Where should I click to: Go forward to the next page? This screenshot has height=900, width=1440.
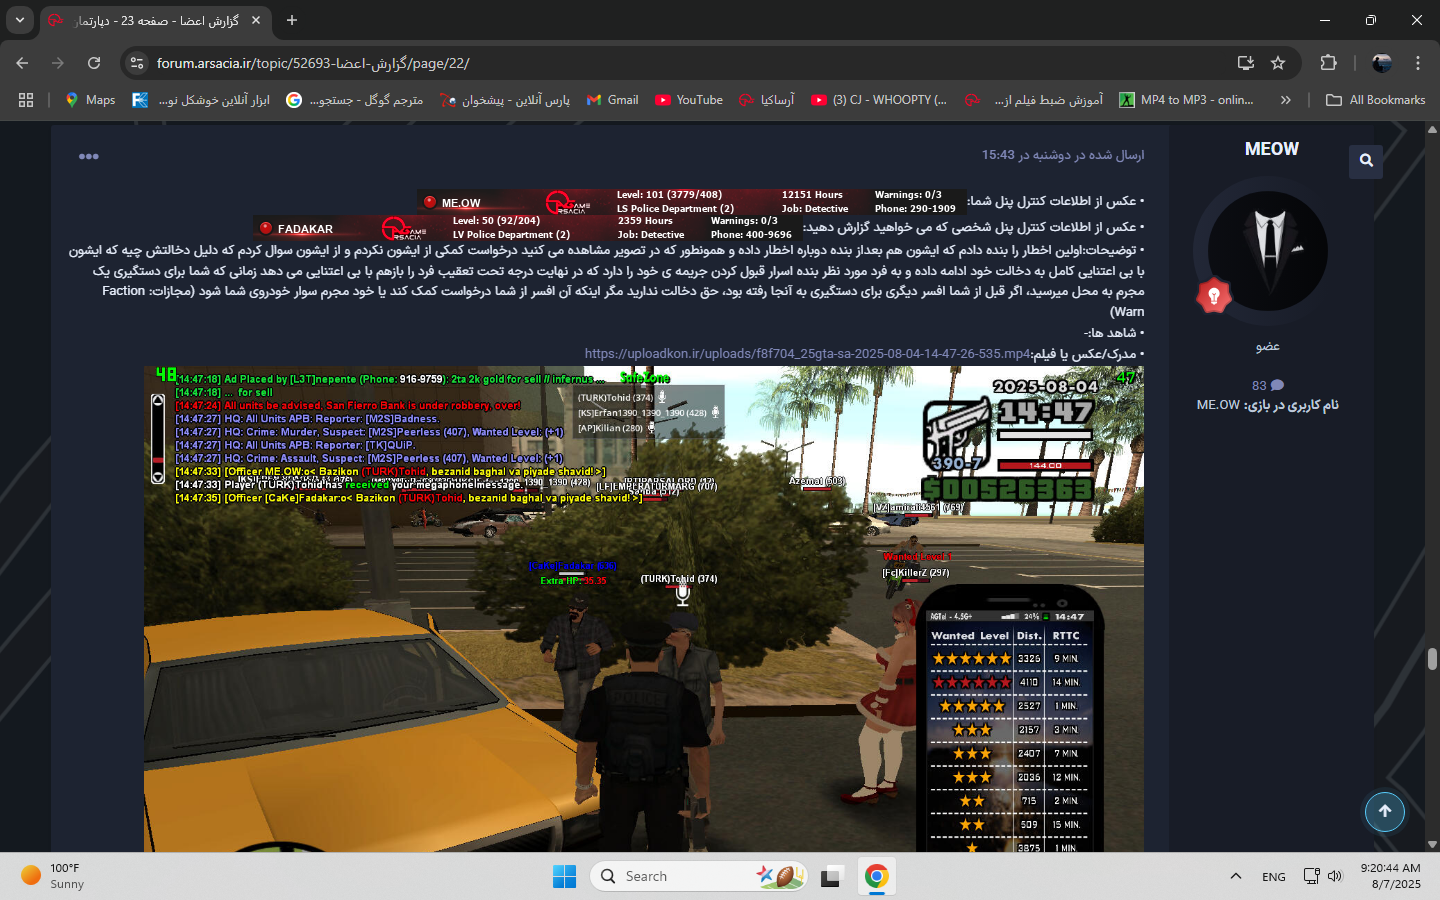tap(58, 63)
